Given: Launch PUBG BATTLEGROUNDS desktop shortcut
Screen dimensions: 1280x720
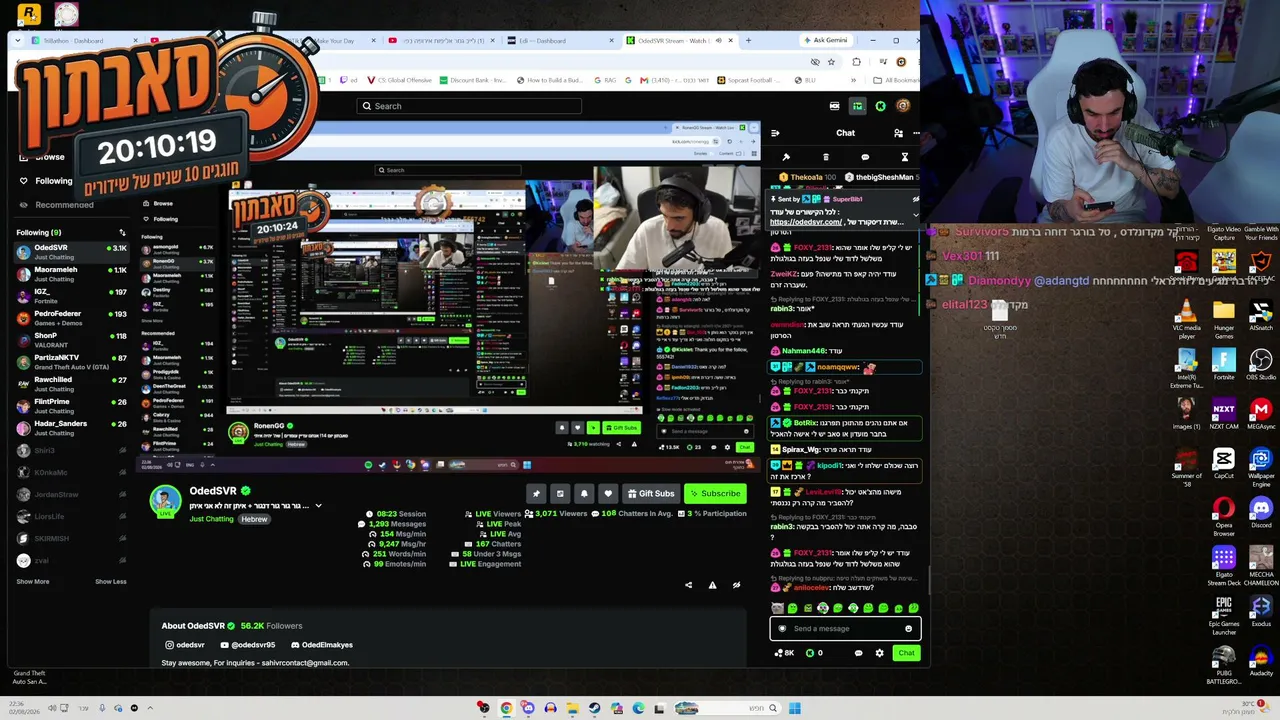Looking at the screenshot, I should tap(1224, 666).
